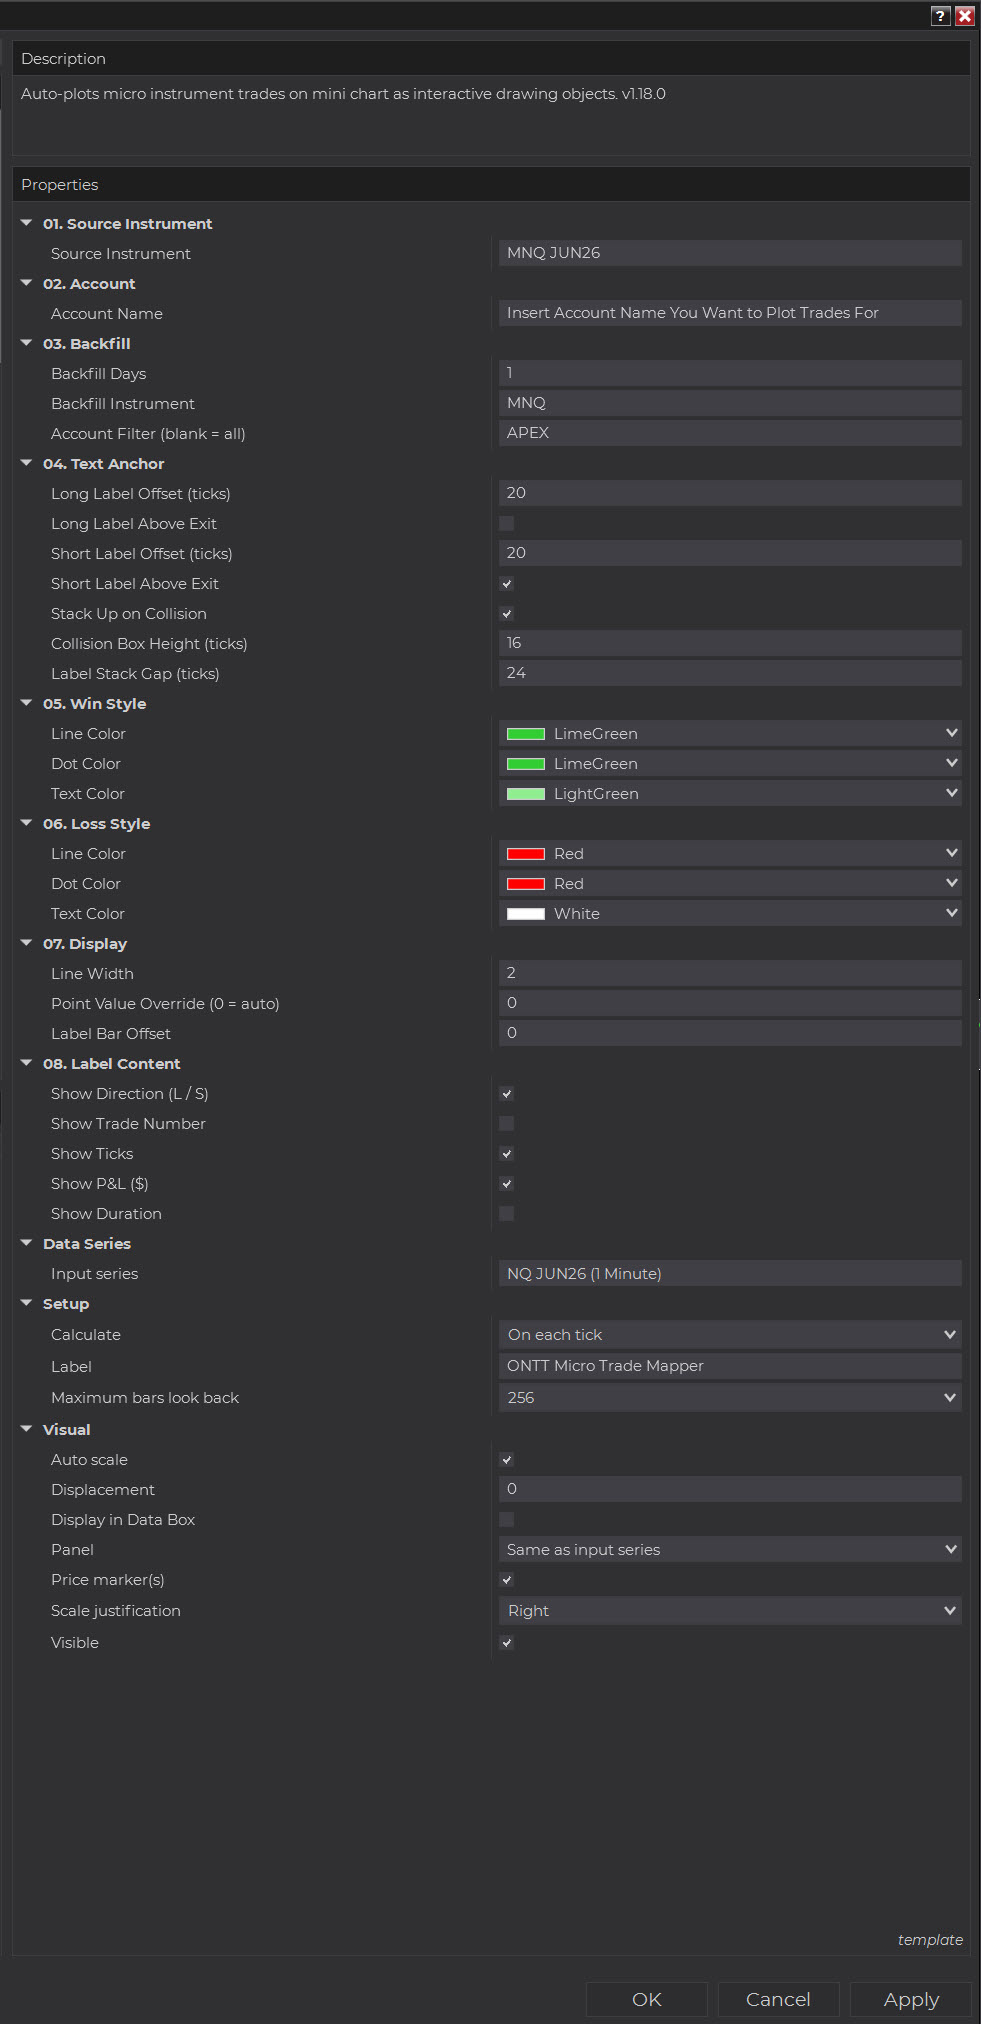The image size is (981, 2024).
Task: Edit Backfill Instrument MNQ field
Action: click(x=730, y=403)
